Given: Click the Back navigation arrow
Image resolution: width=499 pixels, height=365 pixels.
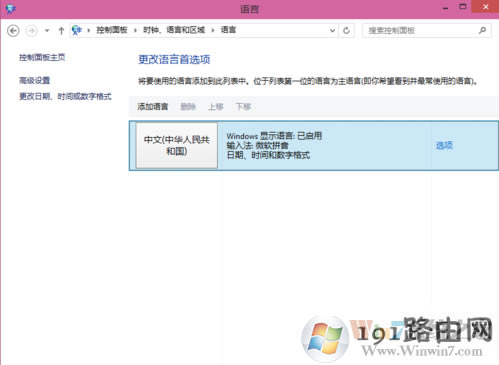Looking at the screenshot, I should click(x=13, y=31).
